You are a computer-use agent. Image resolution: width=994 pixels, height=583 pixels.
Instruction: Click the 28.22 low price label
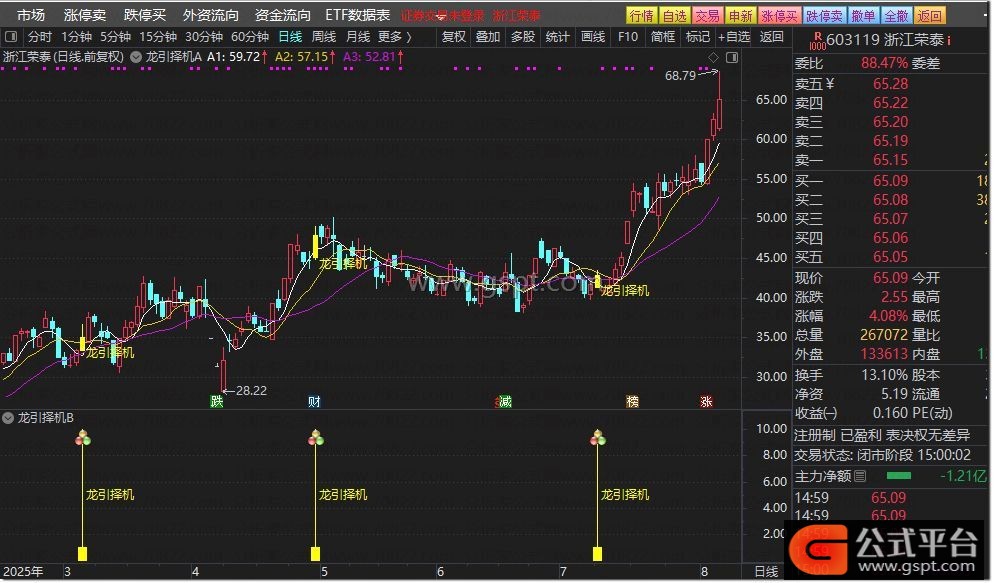point(252,390)
